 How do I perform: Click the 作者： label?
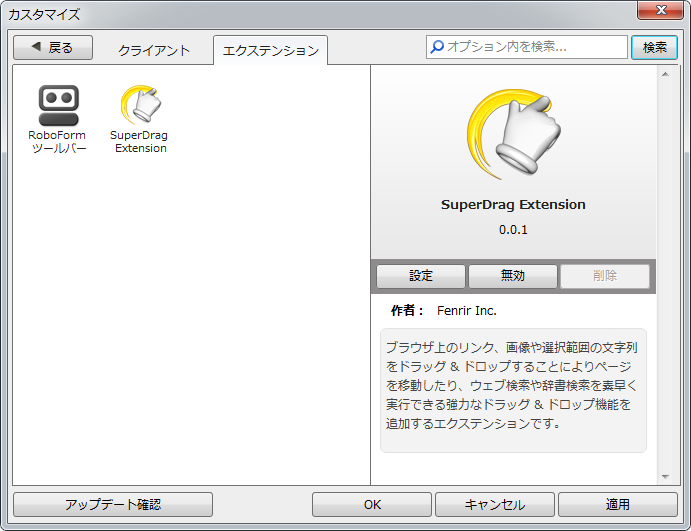407,311
